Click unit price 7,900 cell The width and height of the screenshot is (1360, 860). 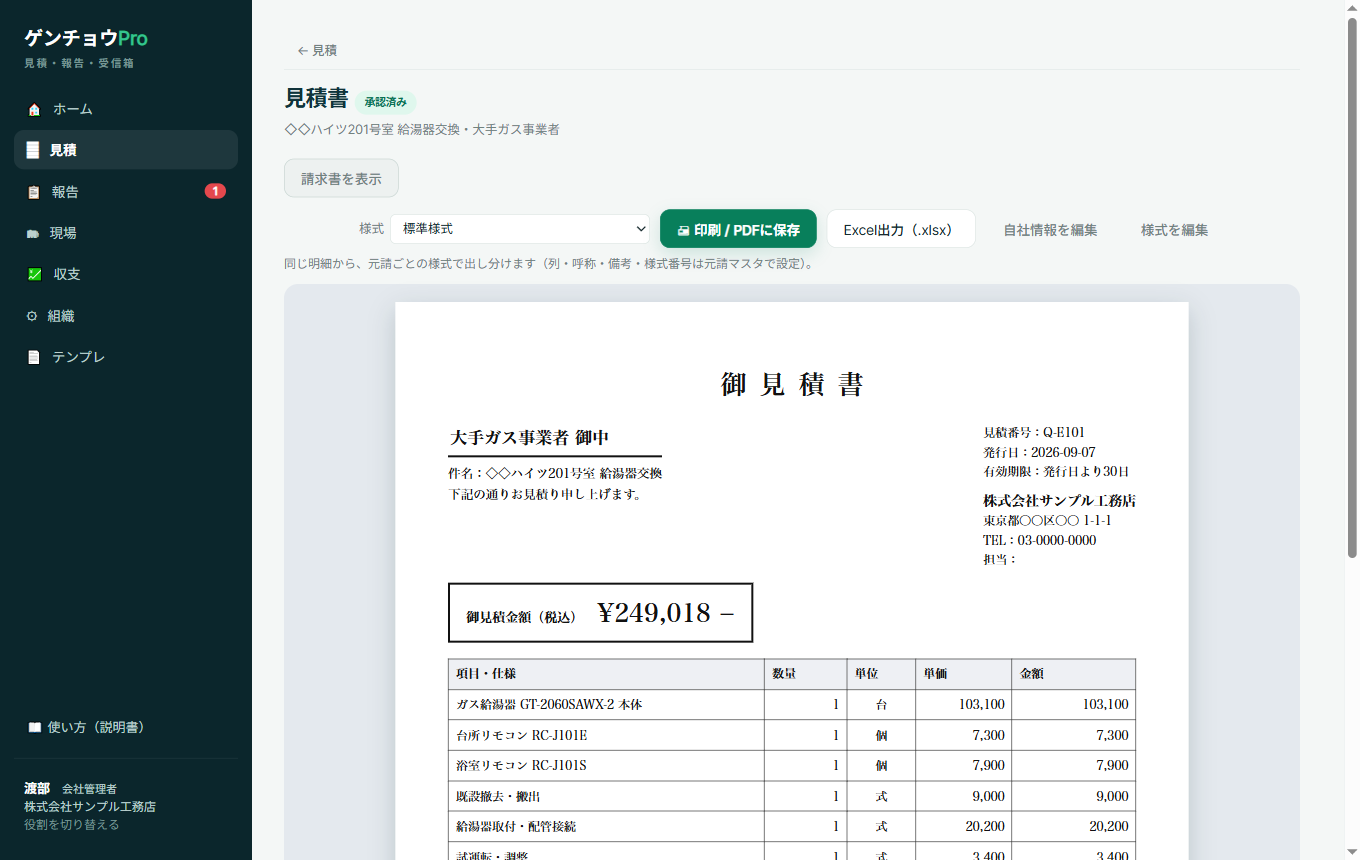[963, 766]
